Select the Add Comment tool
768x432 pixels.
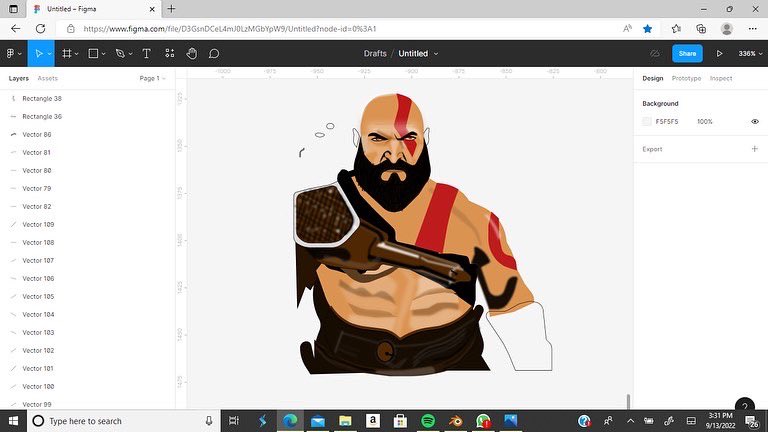tap(214, 53)
